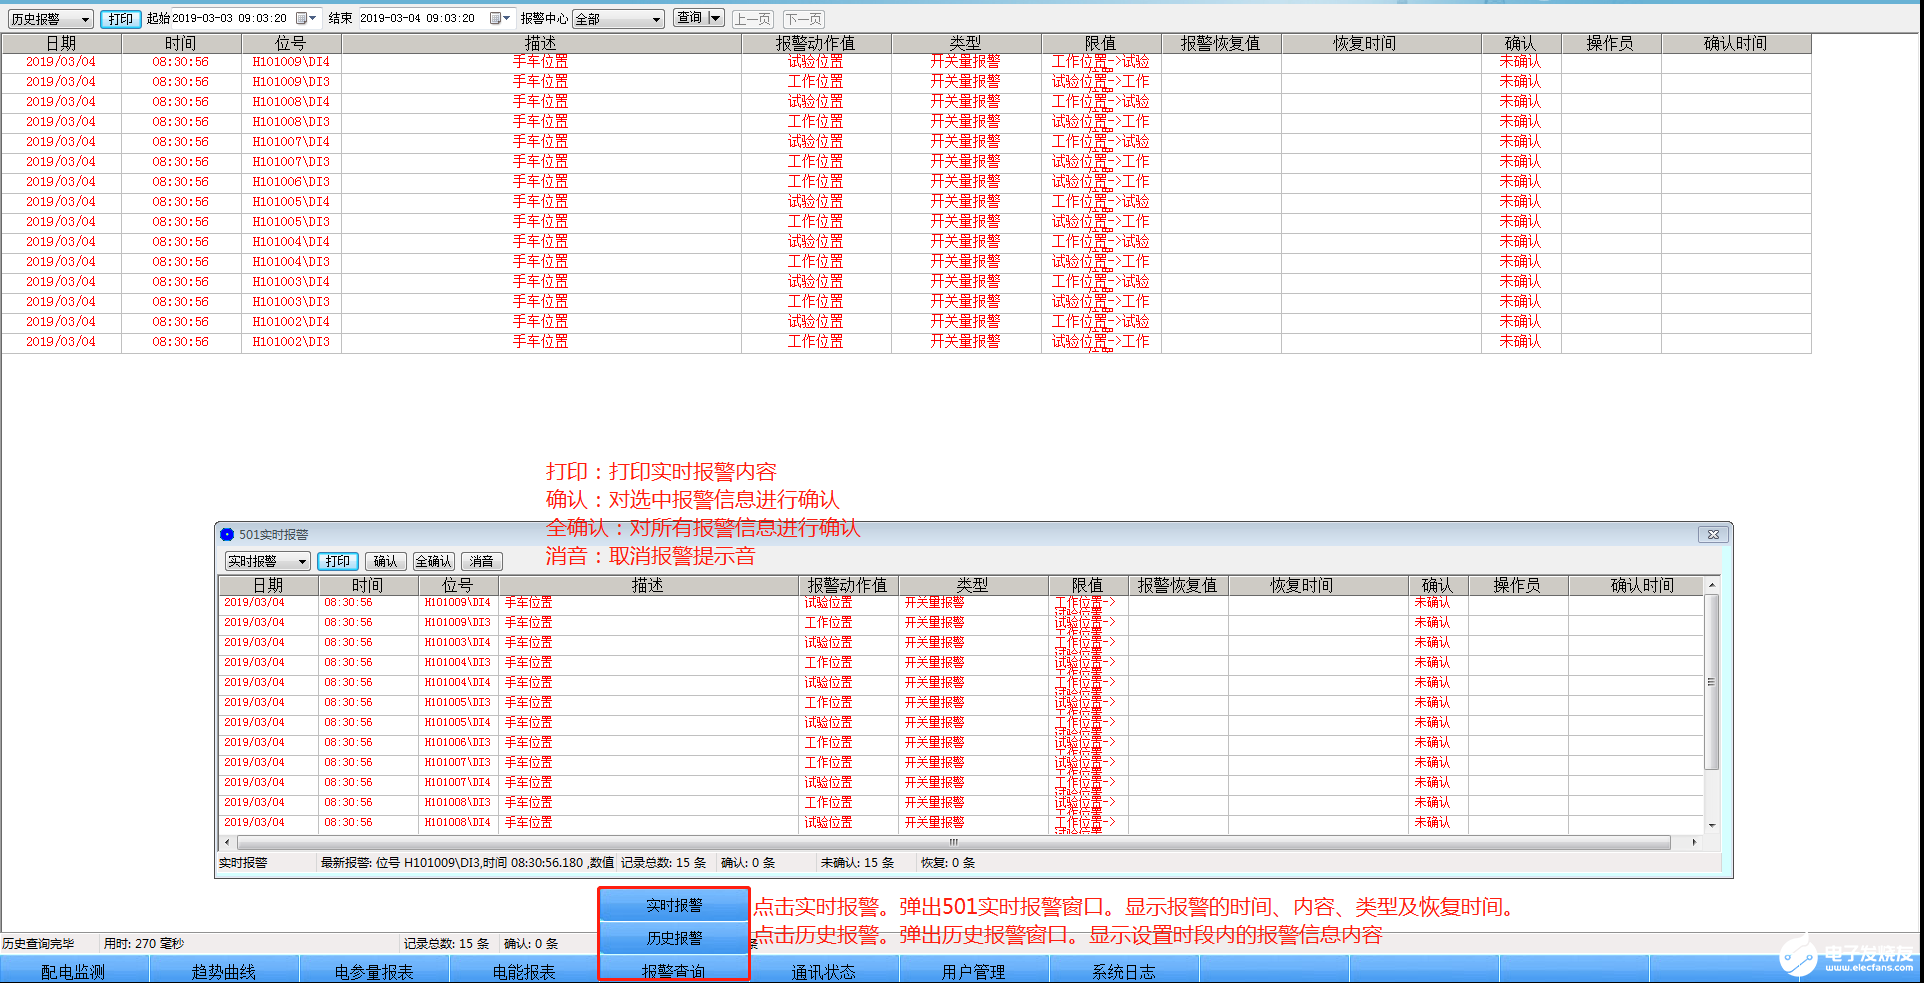Click 最新报警 status text in 501 window

467,862
